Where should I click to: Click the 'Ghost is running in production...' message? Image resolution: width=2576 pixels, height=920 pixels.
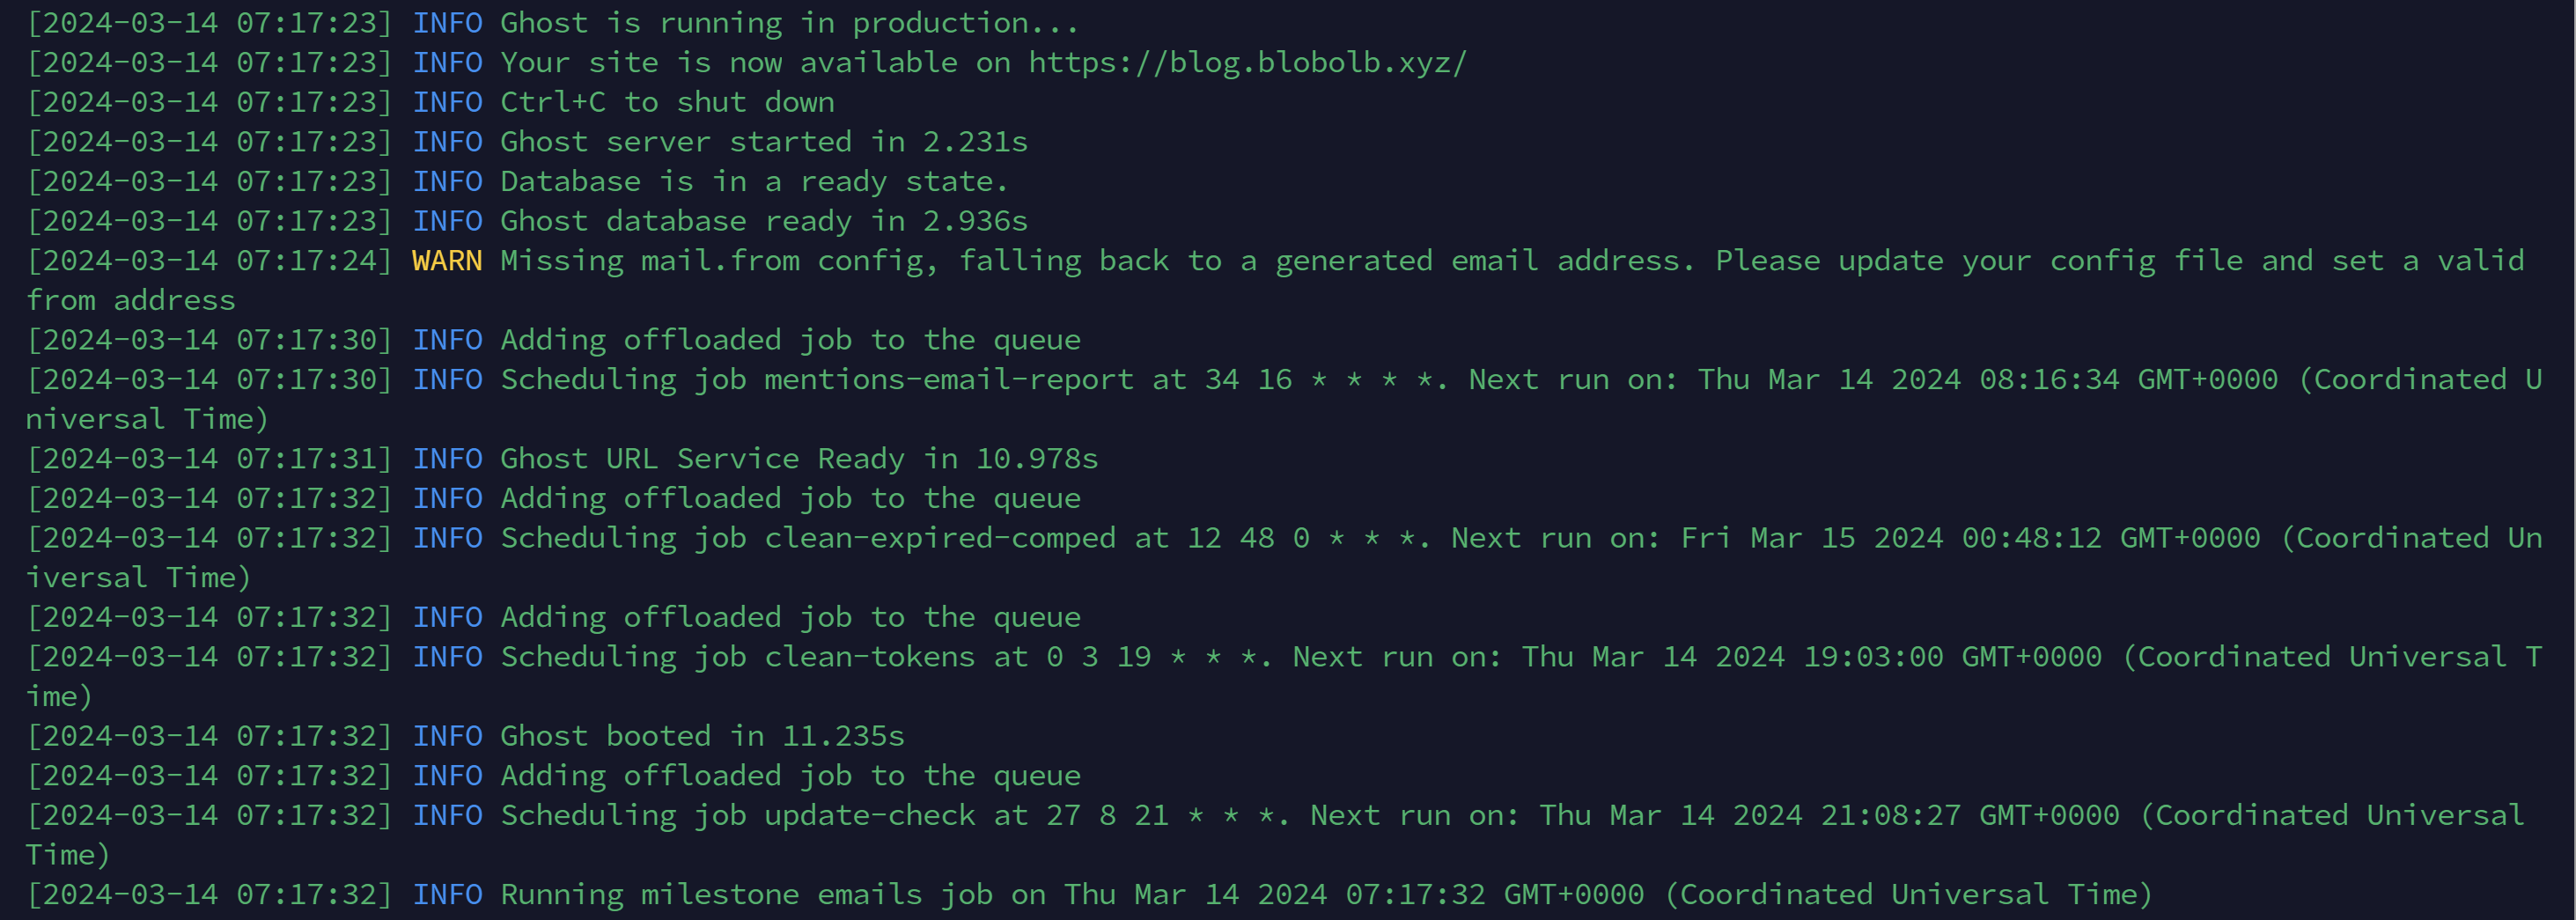[x=789, y=23]
